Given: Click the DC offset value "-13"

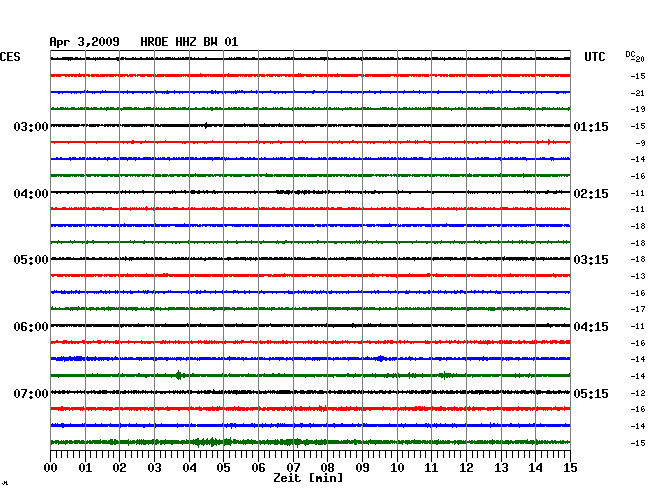Looking at the screenshot, I should 638,276.
